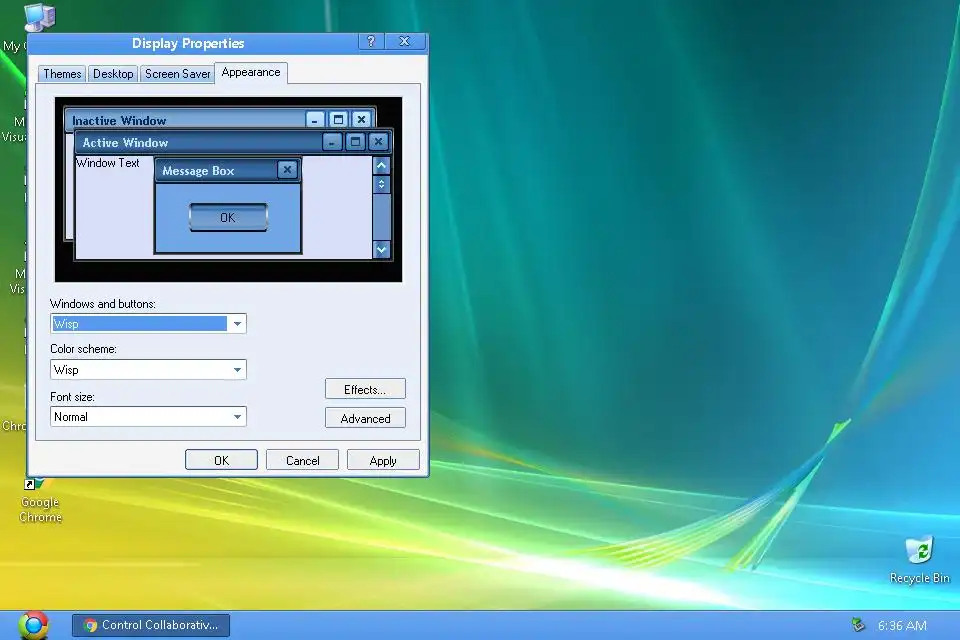Click preview scrollbar down arrow

point(381,249)
